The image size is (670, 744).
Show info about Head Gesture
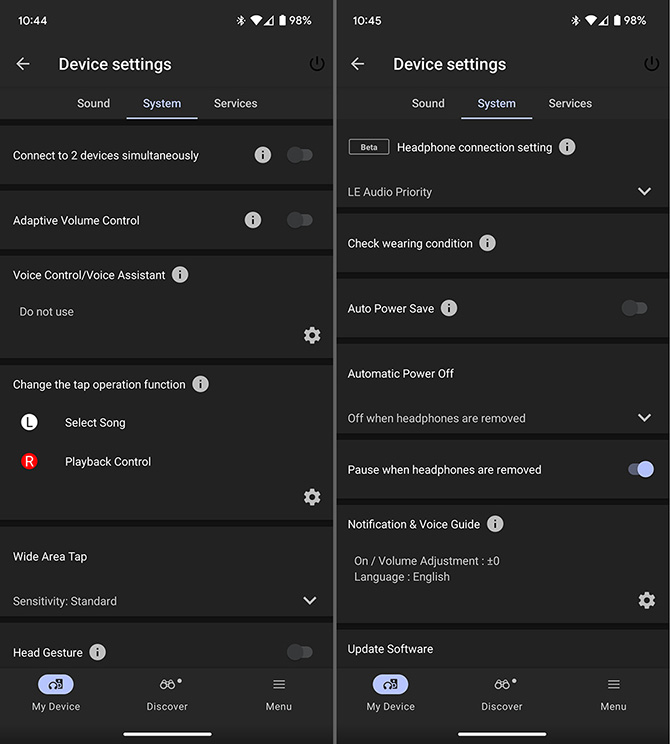point(98,652)
